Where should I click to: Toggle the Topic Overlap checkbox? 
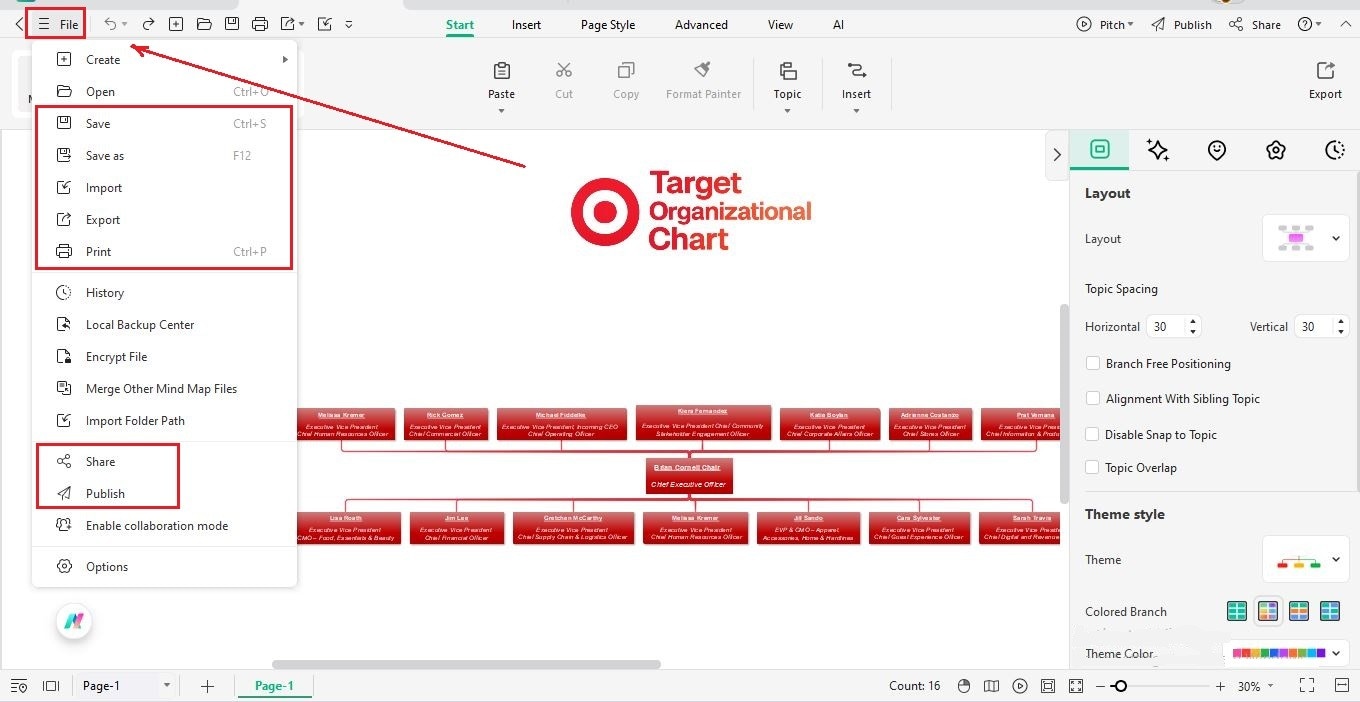[x=1093, y=467]
